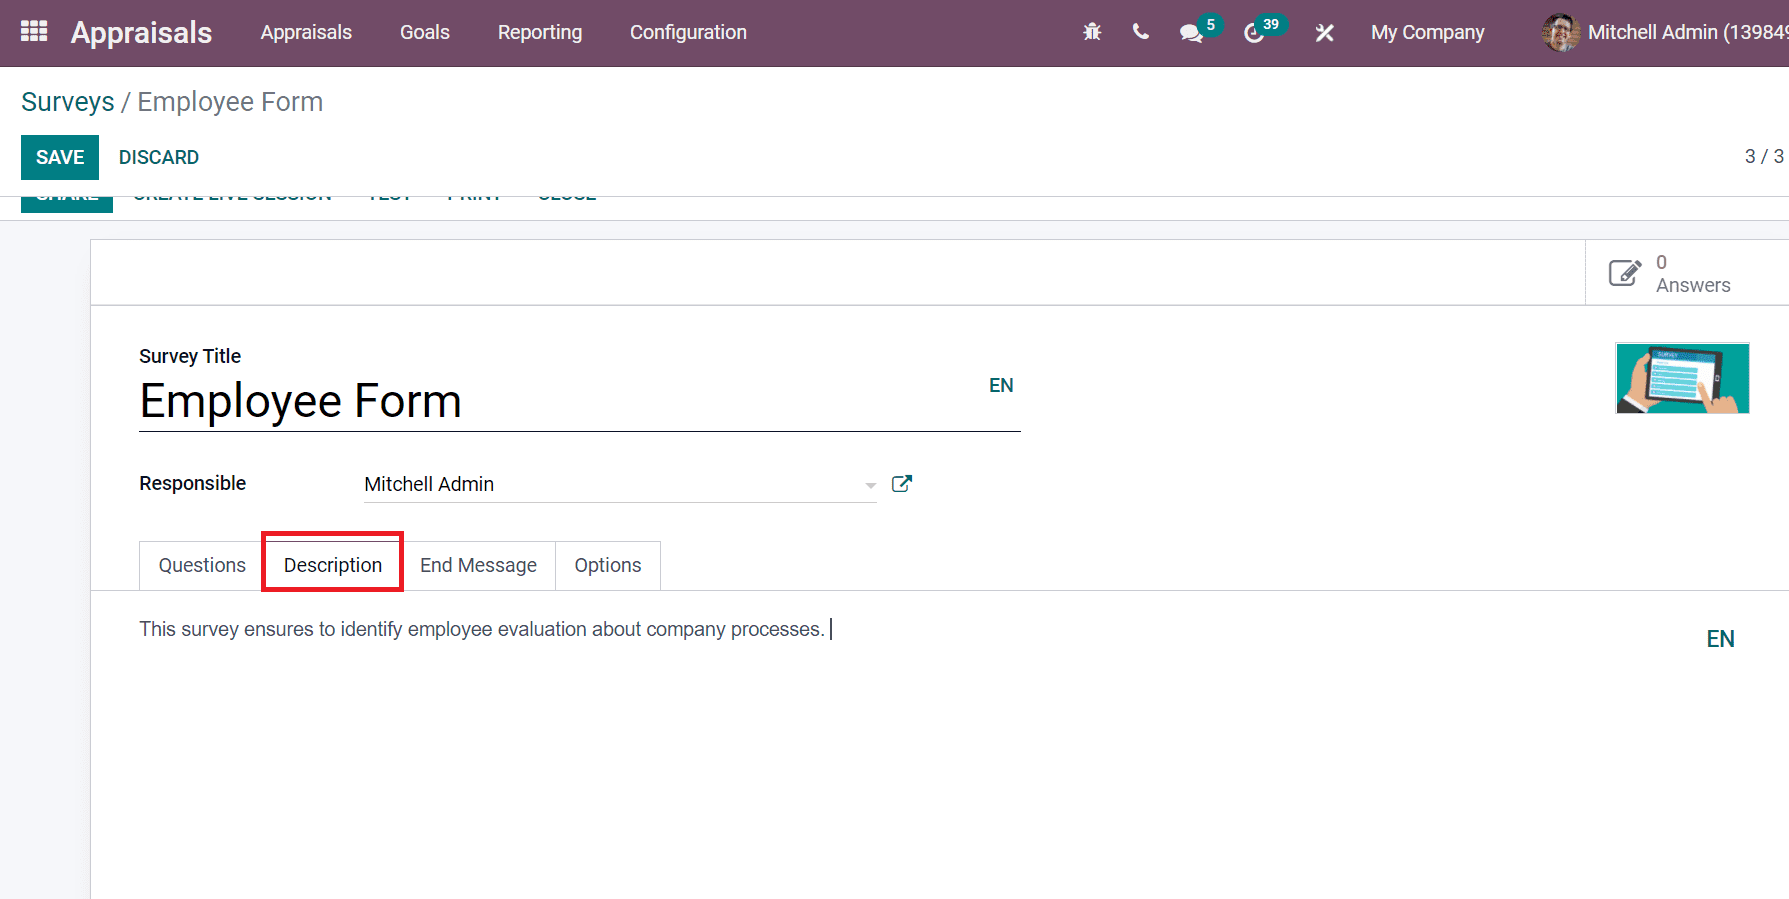1789x899 pixels.
Task: Click the debug bug icon
Action: click(x=1092, y=32)
